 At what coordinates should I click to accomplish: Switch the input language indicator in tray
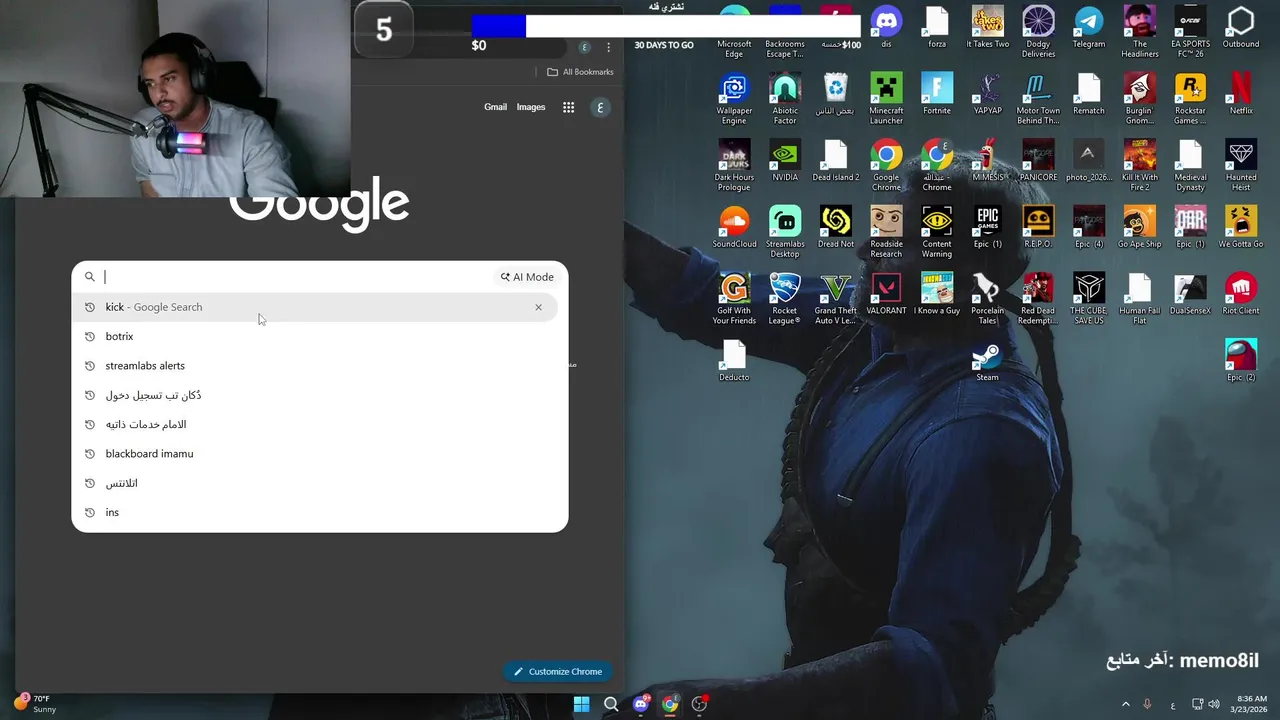[x=1173, y=704]
